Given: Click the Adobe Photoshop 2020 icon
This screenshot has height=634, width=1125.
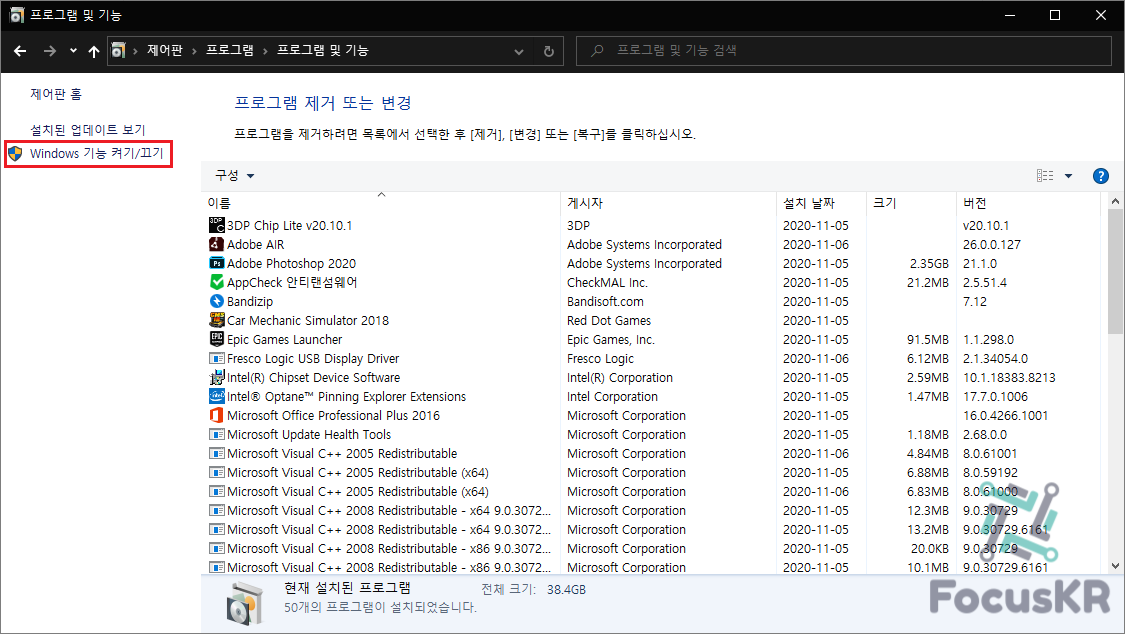Looking at the screenshot, I should coord(217,263).
